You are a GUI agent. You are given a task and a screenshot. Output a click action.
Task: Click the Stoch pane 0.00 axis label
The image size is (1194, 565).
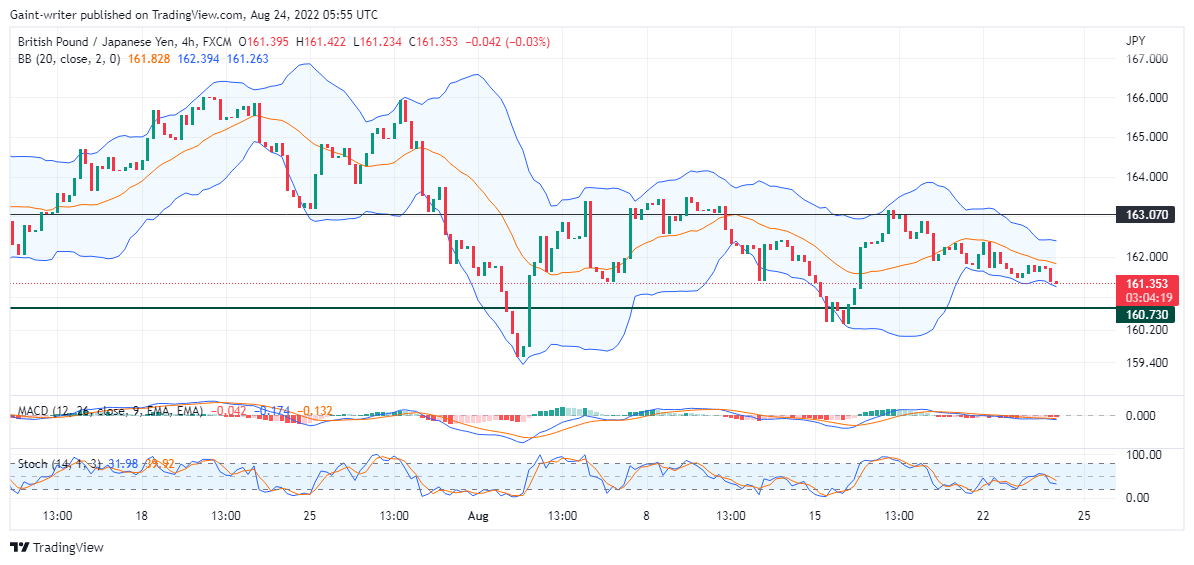tap(1137, 498)
